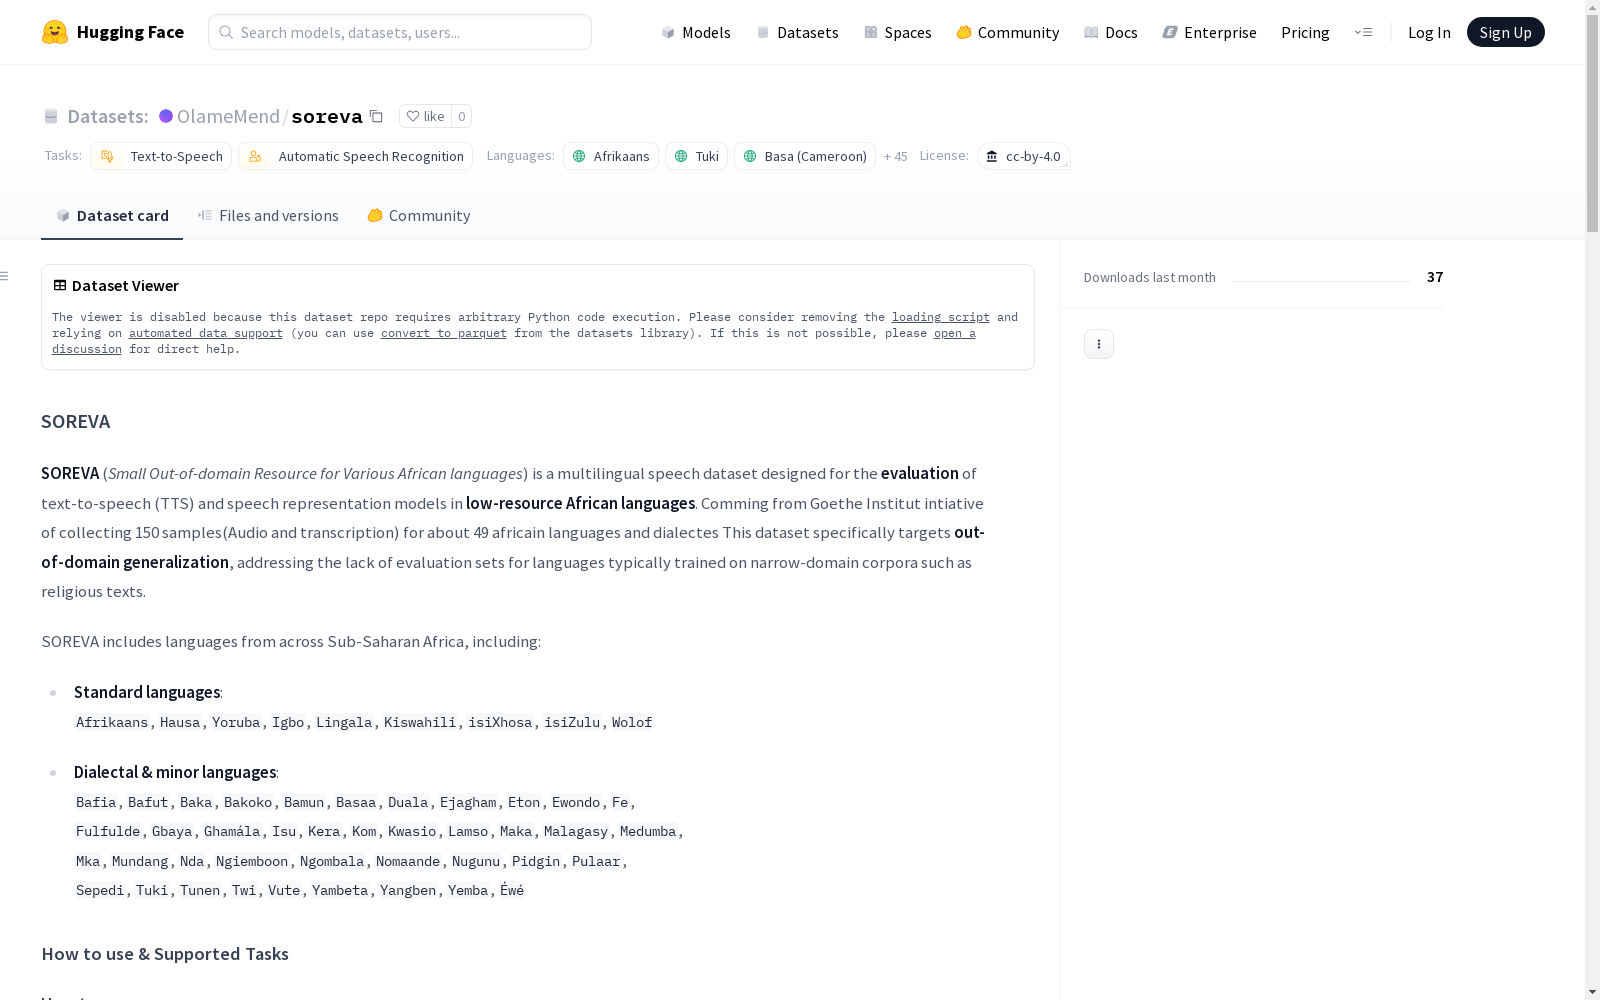Click the Text-to-Speech task icon

pyautogui.click(x=108, y=156)
